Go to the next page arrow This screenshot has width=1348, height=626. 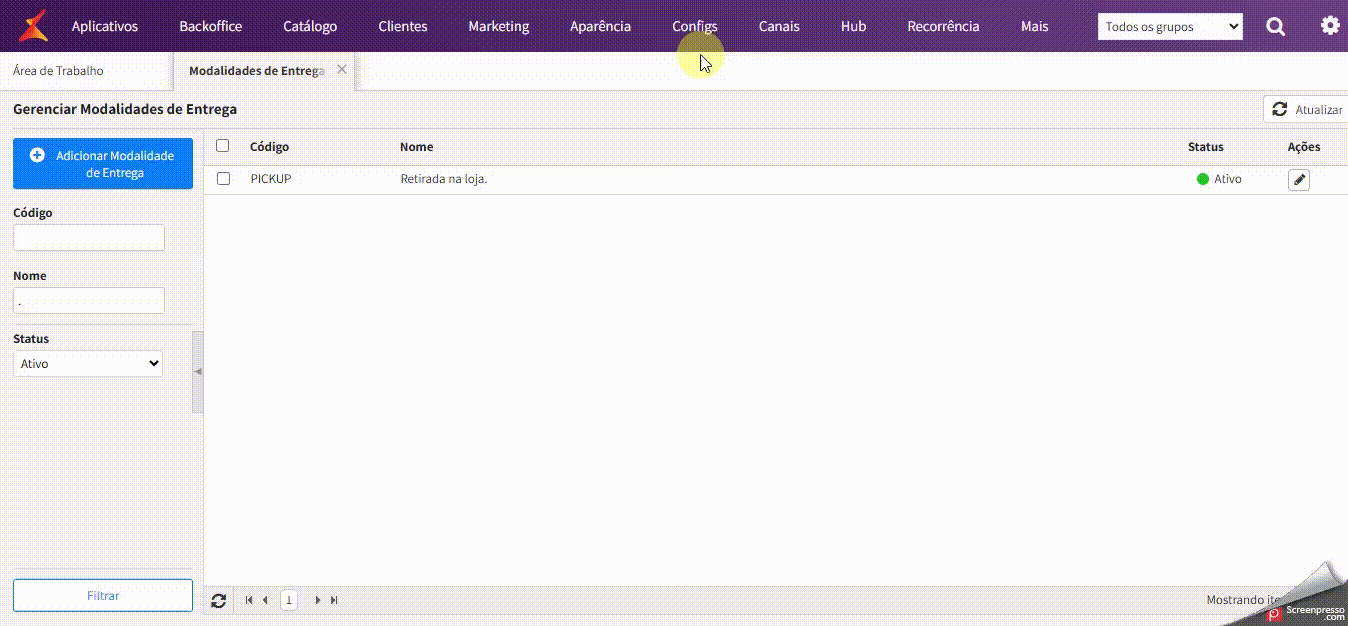318,600
